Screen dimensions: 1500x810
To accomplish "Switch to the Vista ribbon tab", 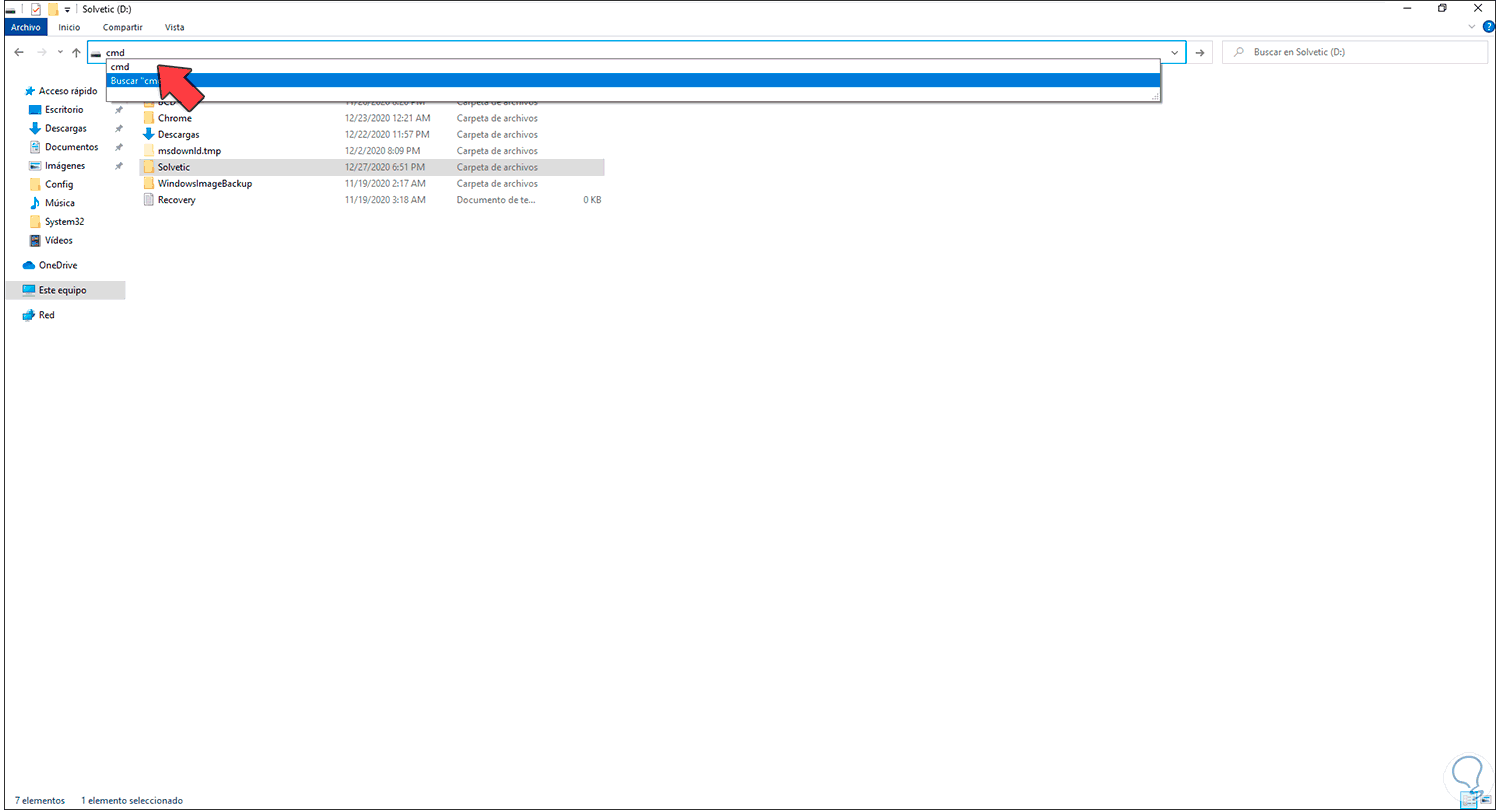I will click(174, 27).
